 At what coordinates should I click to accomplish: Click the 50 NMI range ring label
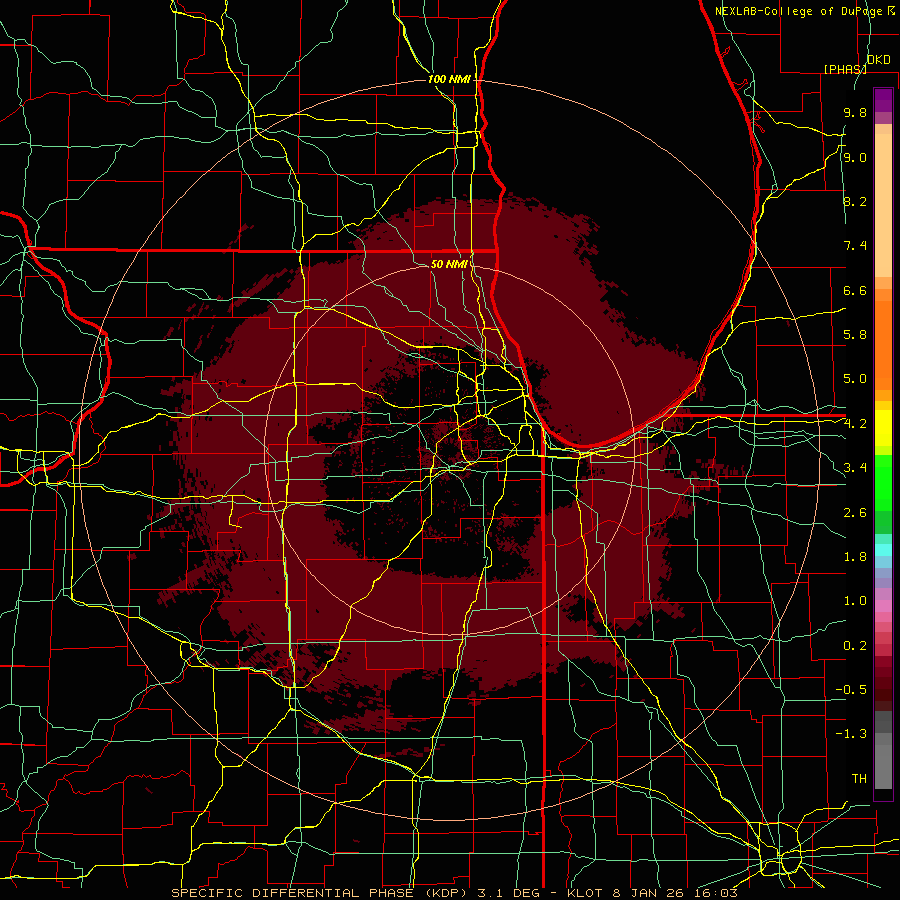point(449,264)
